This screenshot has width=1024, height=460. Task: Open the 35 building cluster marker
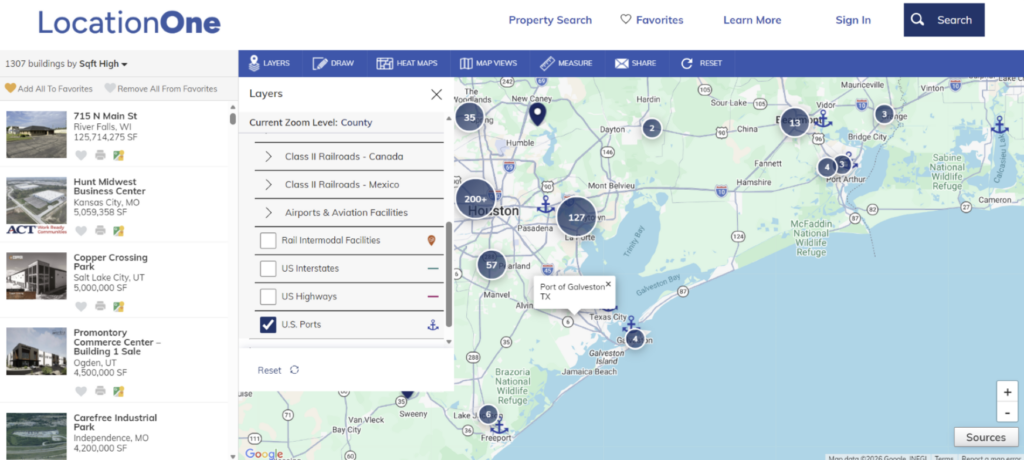469,118
